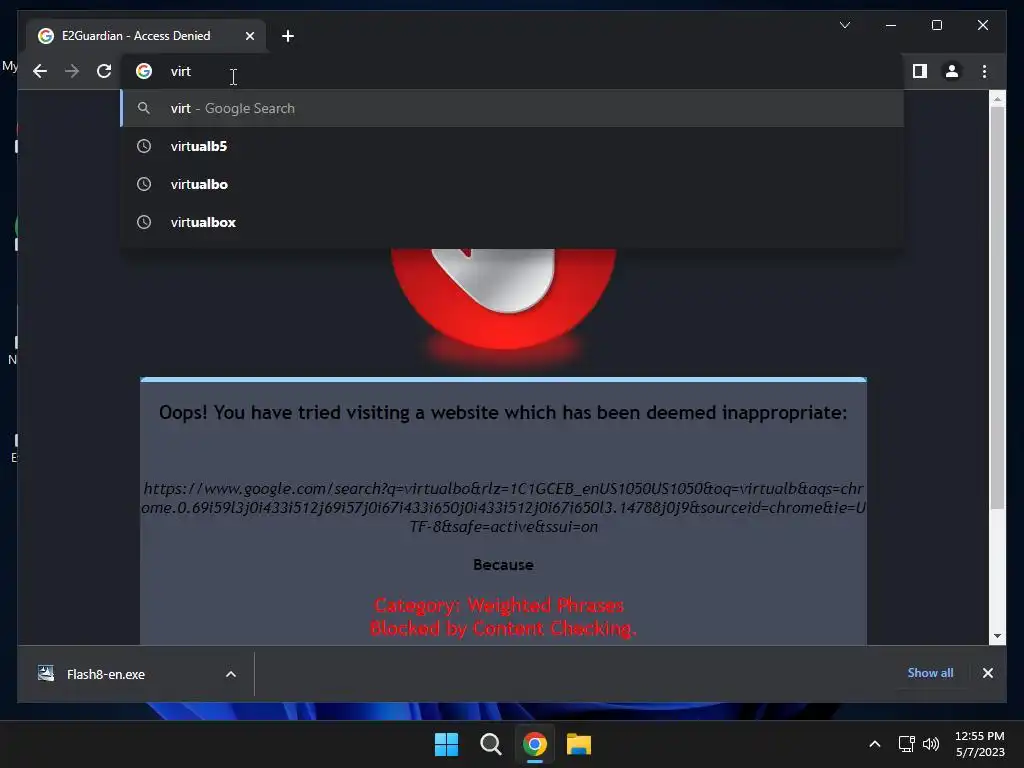Click the 'Oops! You have tried visiting' heading
1024x768 pixels.
tap(504, 413)
